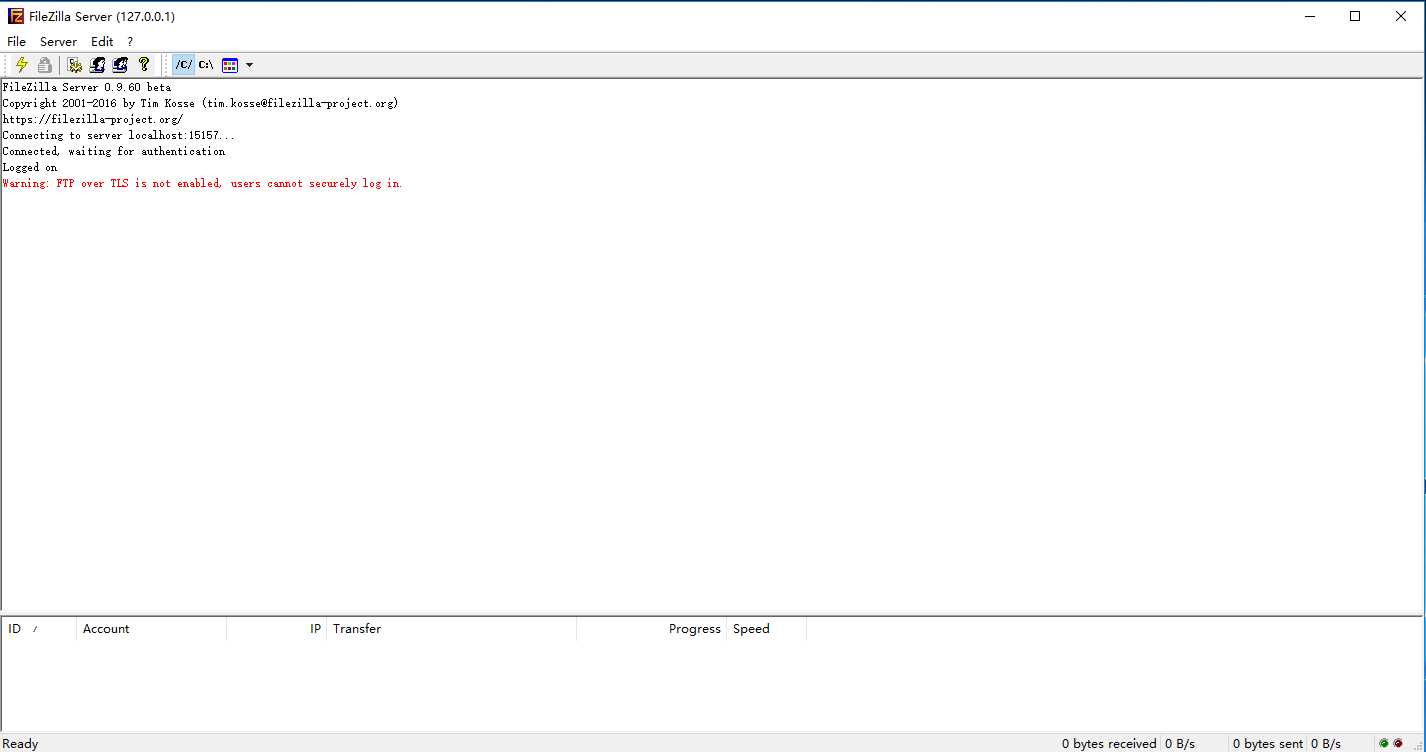Sort connections by Speed column
1426x752 pixels.
[x=766, y=629]
